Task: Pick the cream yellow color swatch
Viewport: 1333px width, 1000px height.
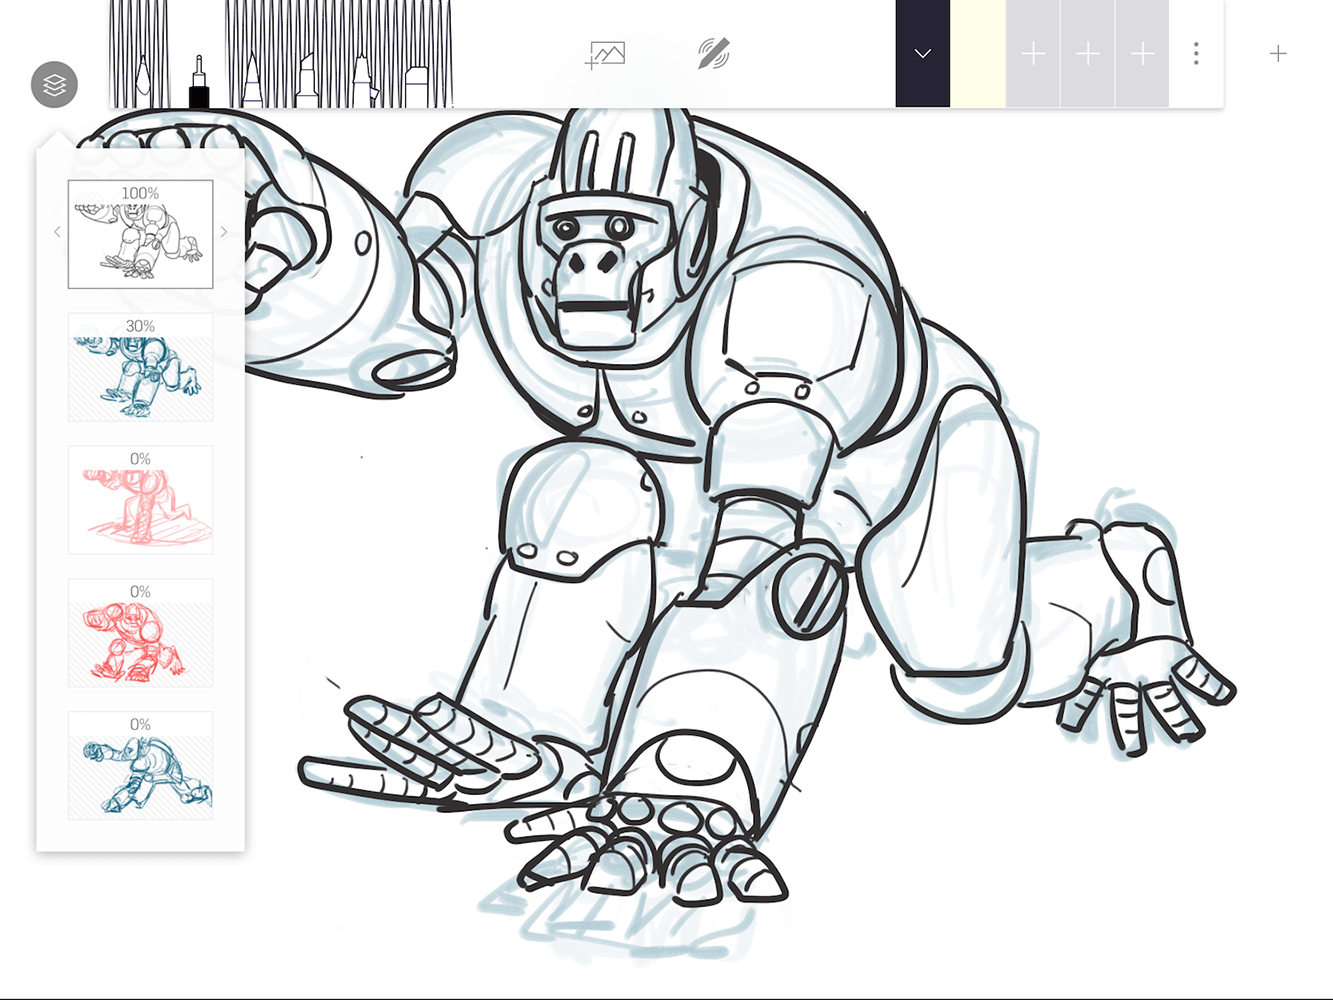Action: pos(978,54)
